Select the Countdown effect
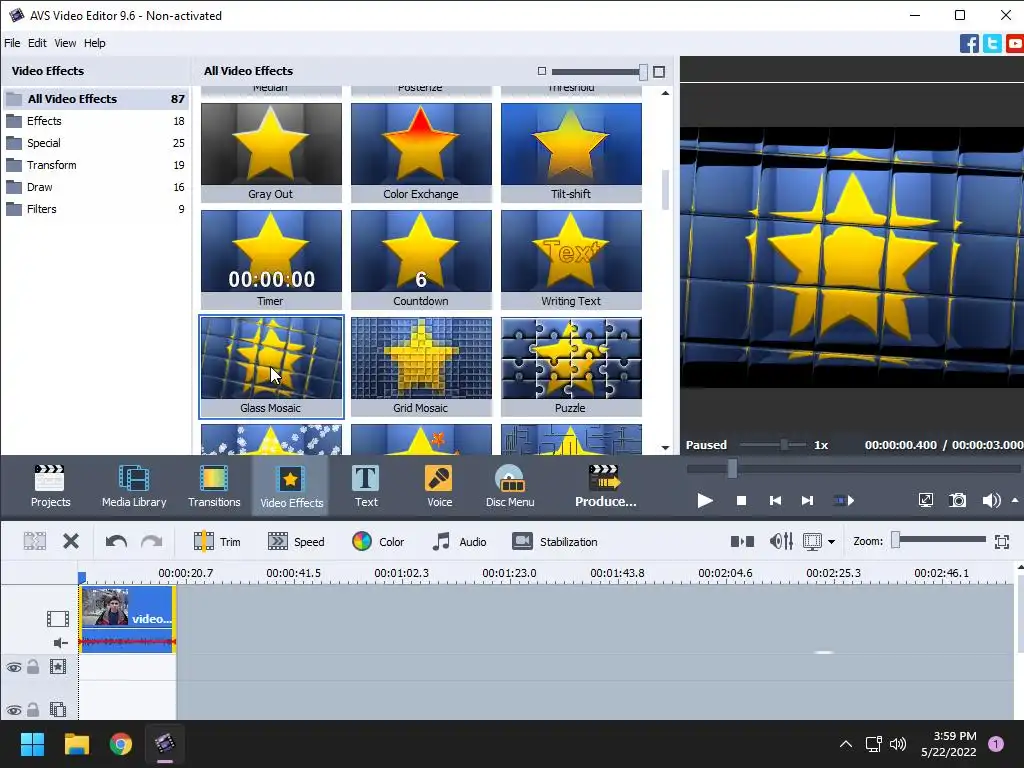The width and height of the screenshot is (1024, 768). coord(421,259)
